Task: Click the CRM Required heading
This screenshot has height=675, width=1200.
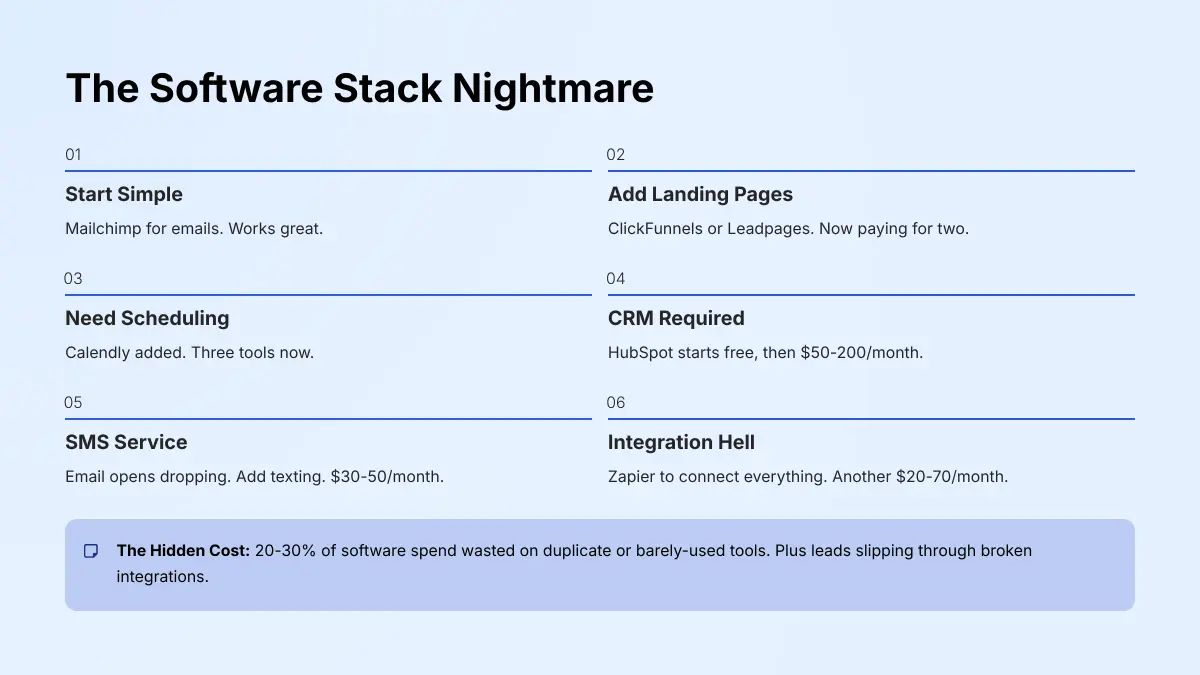Action: [676, 318]
